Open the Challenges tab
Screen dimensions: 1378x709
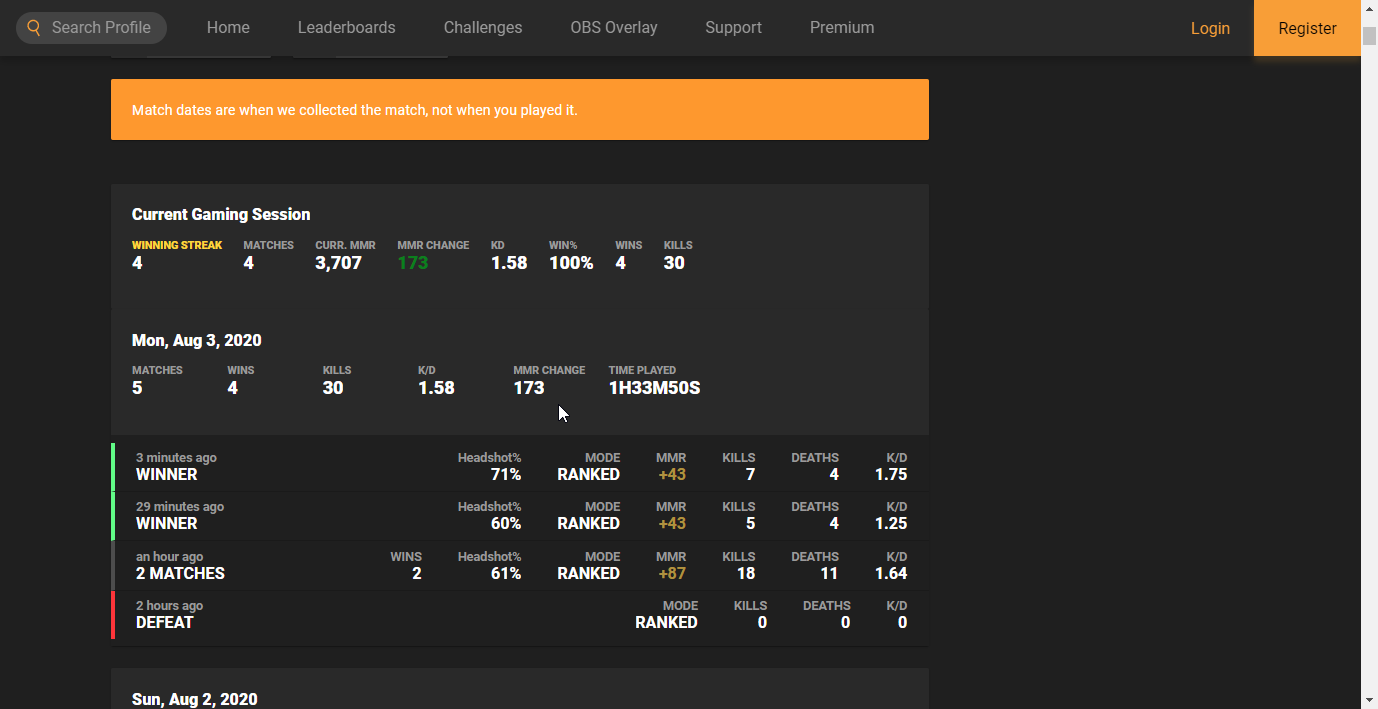coord(483,28)
